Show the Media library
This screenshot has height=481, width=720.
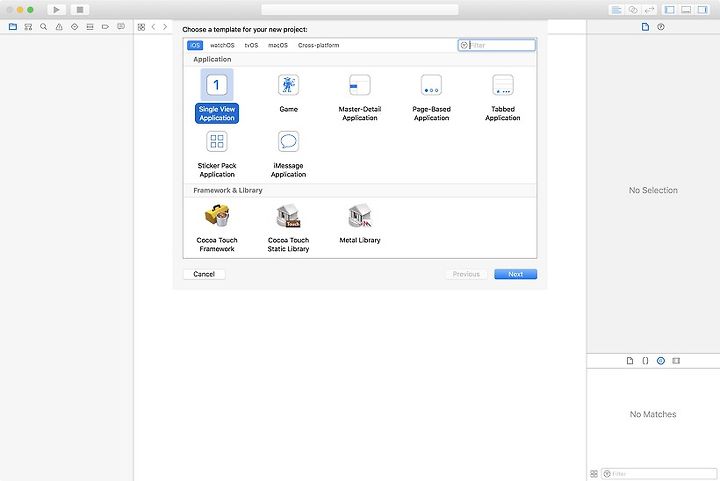tap(676, 361)
